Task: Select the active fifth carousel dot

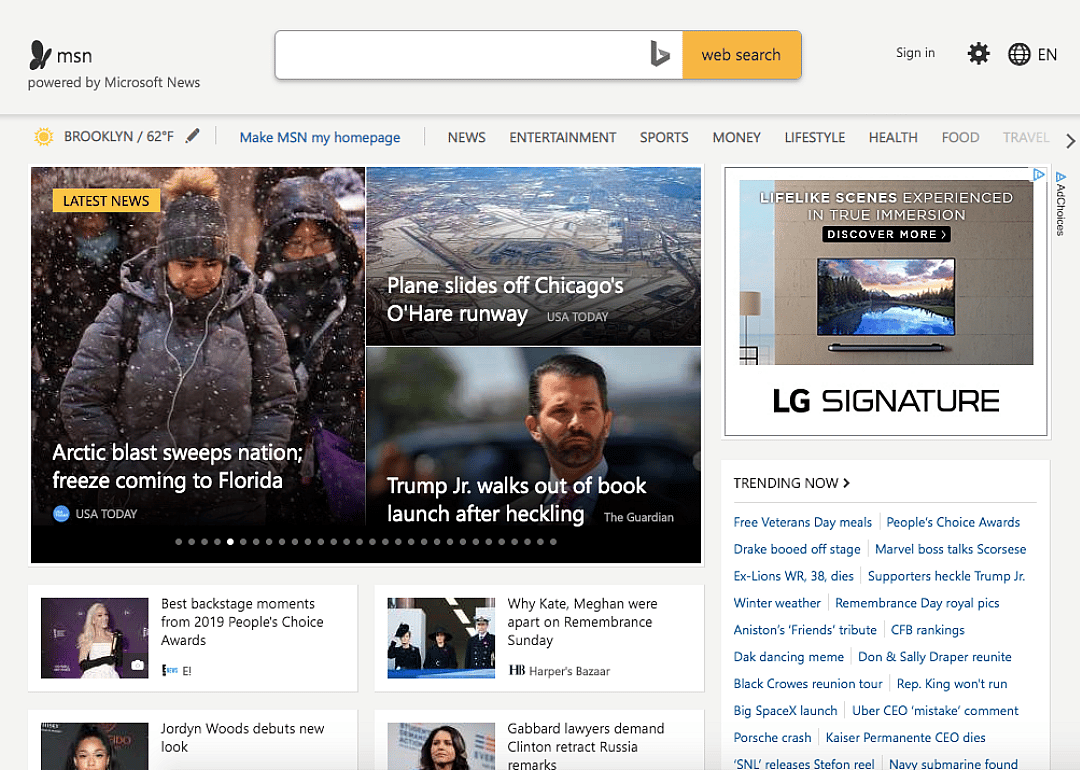Action: click(x=230, y=542)
